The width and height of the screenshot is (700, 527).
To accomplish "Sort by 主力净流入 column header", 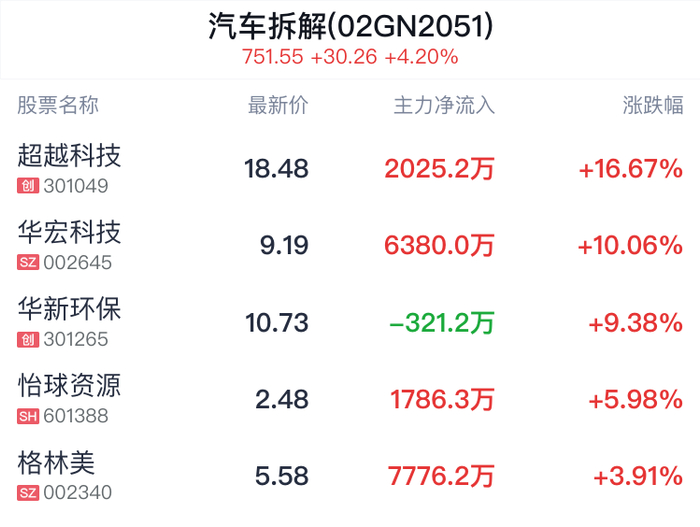I will [x=445, y=106].
